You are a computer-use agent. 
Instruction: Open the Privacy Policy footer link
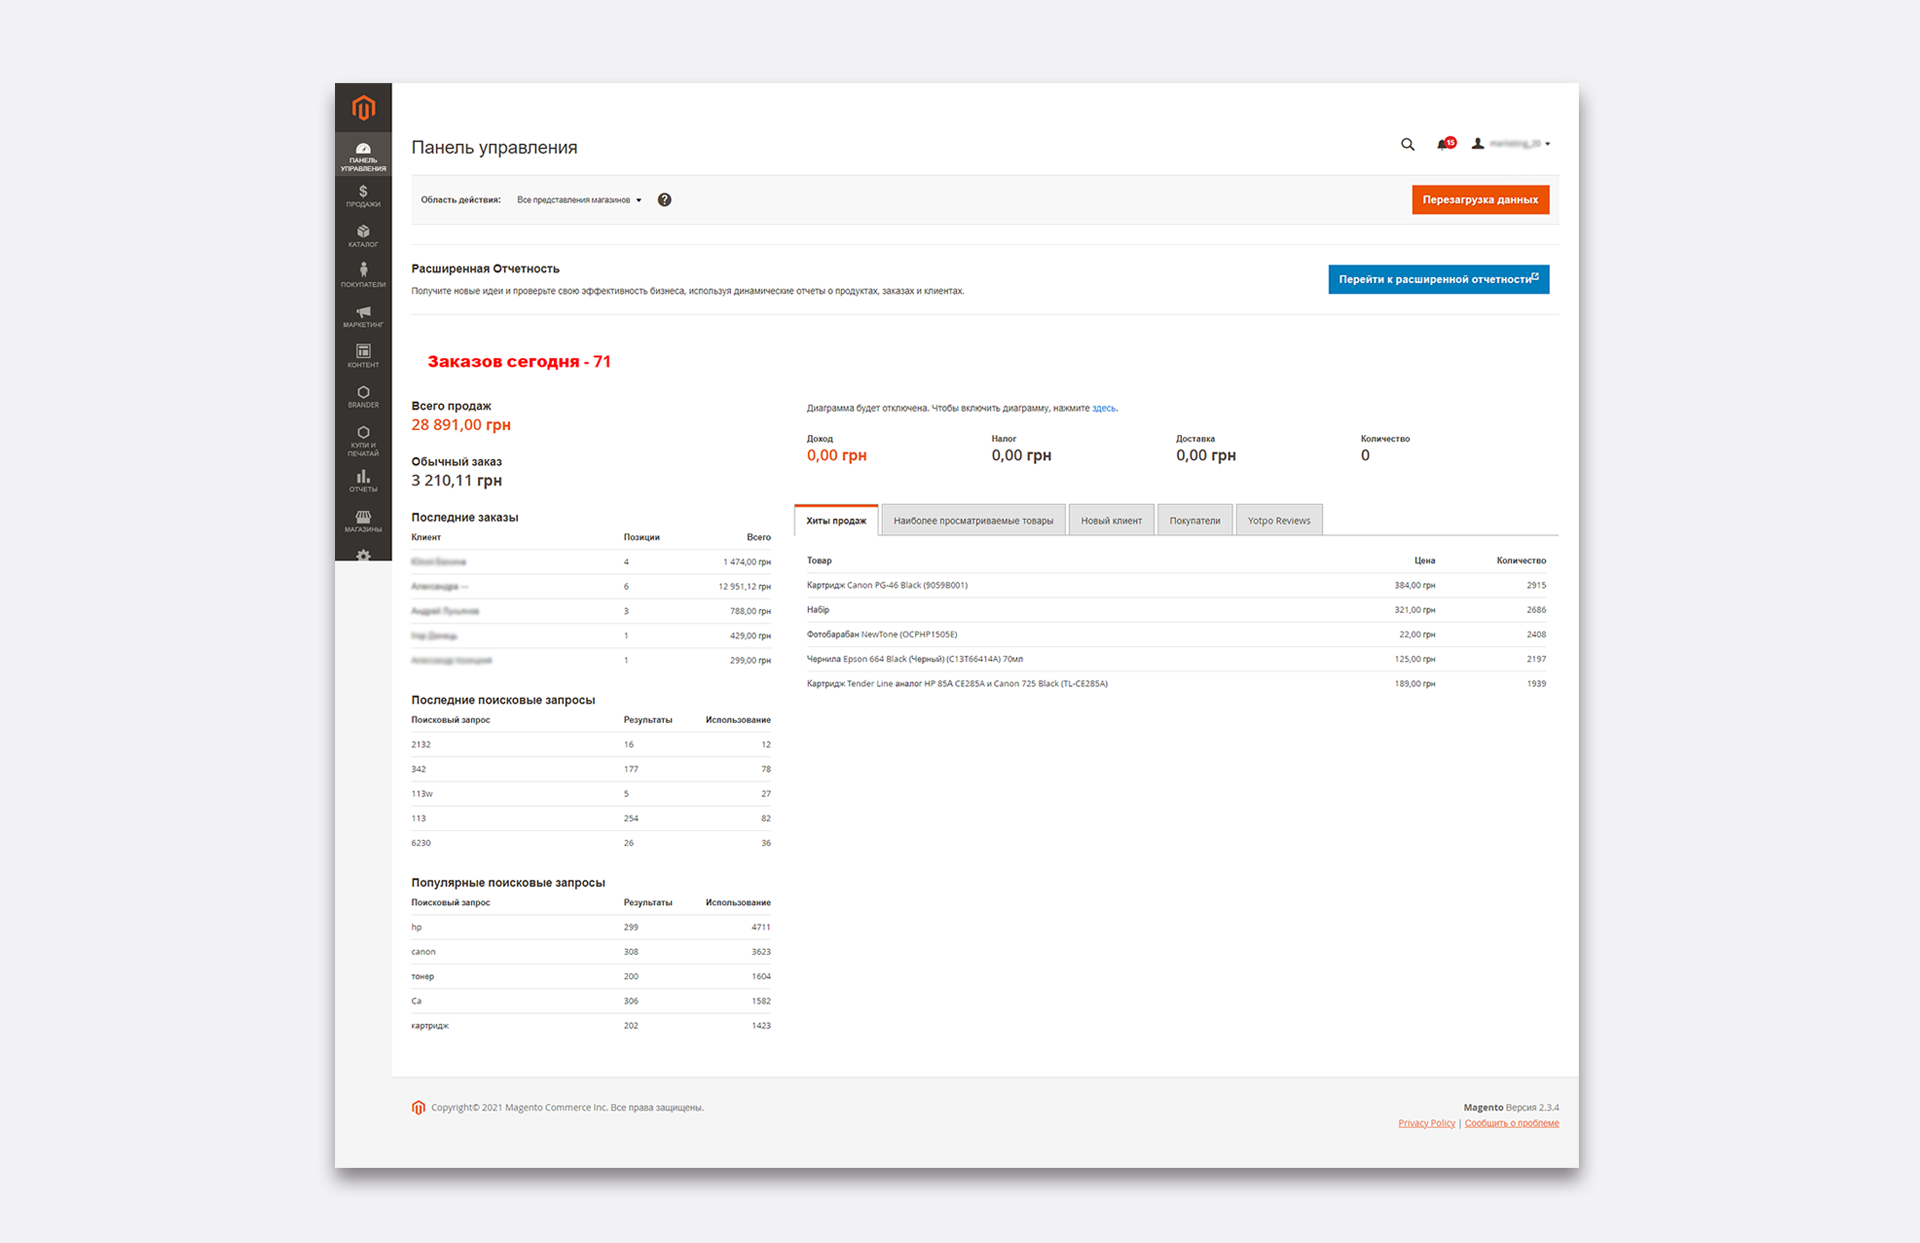1426,1123
